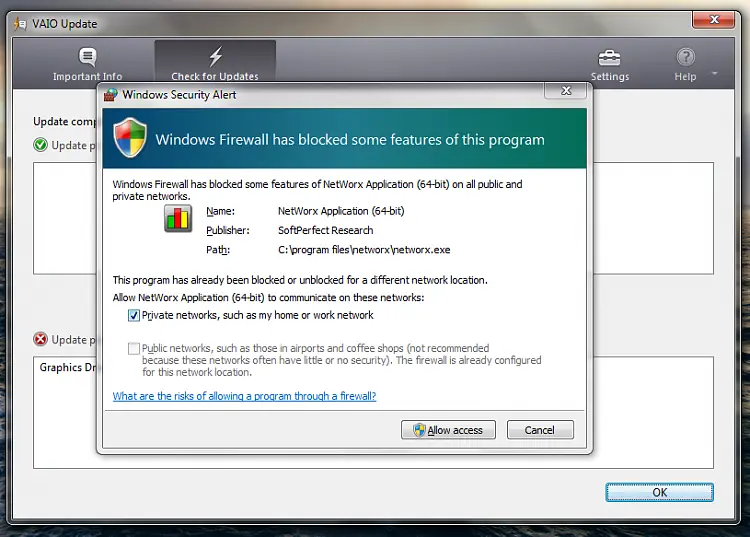
Task: Open the Important Info tab in VAIO Update
Action: (x=87, y=65)
